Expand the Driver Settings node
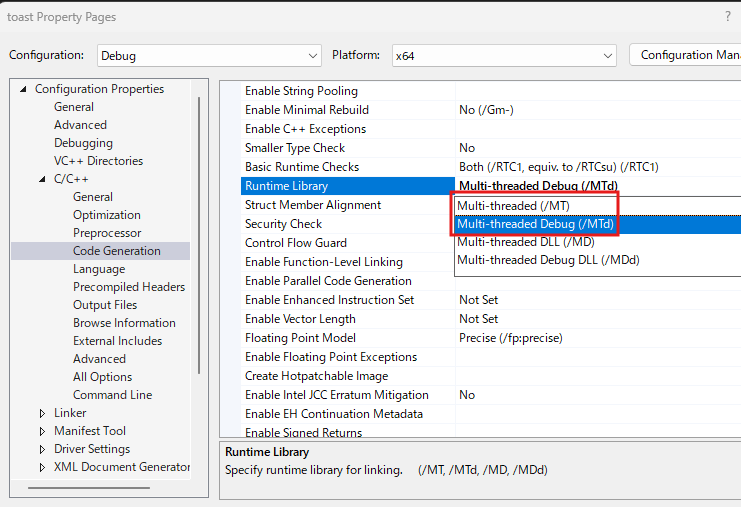The image size is (741, 507). pos(42,449)
